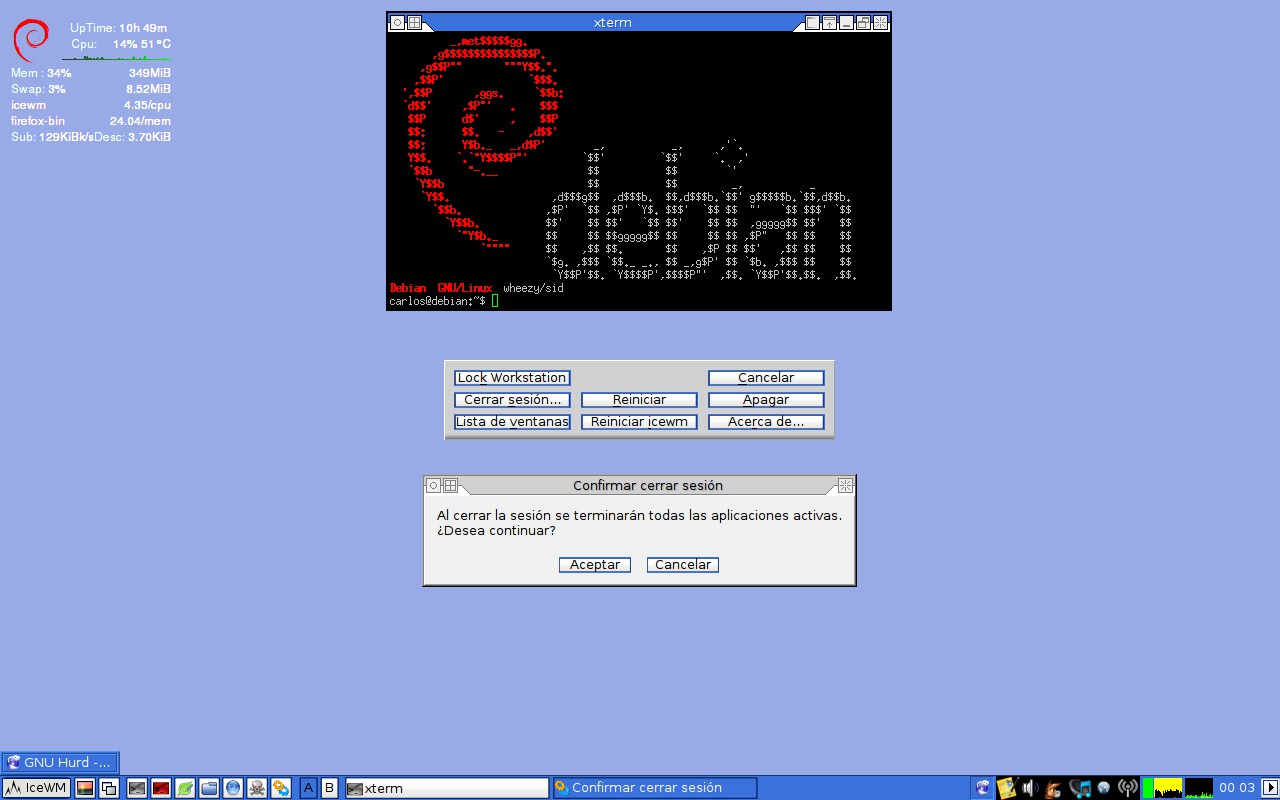The width and height of the screenshot is (1280, 800).
Task: Click the gears settings icon in taskbar
Action: tap(281, 788)
